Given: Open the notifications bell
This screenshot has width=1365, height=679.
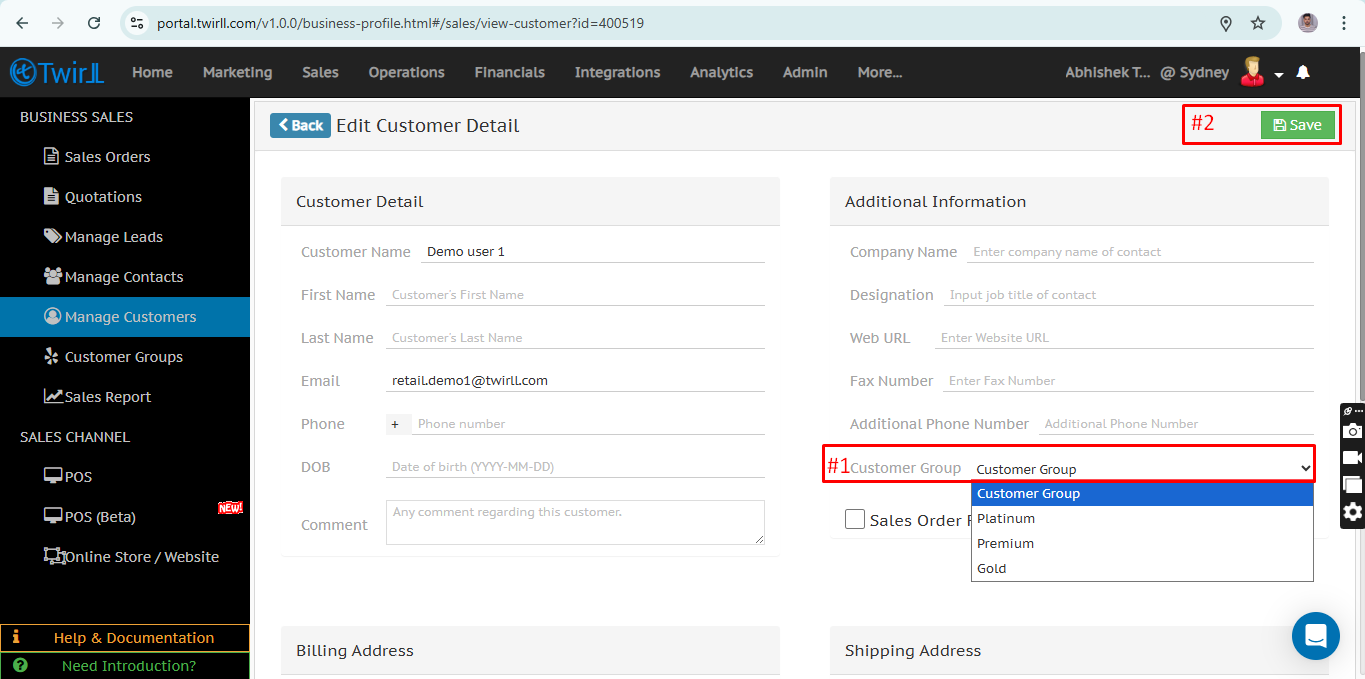Looking at the screenshot, I should pos(1303,72).
